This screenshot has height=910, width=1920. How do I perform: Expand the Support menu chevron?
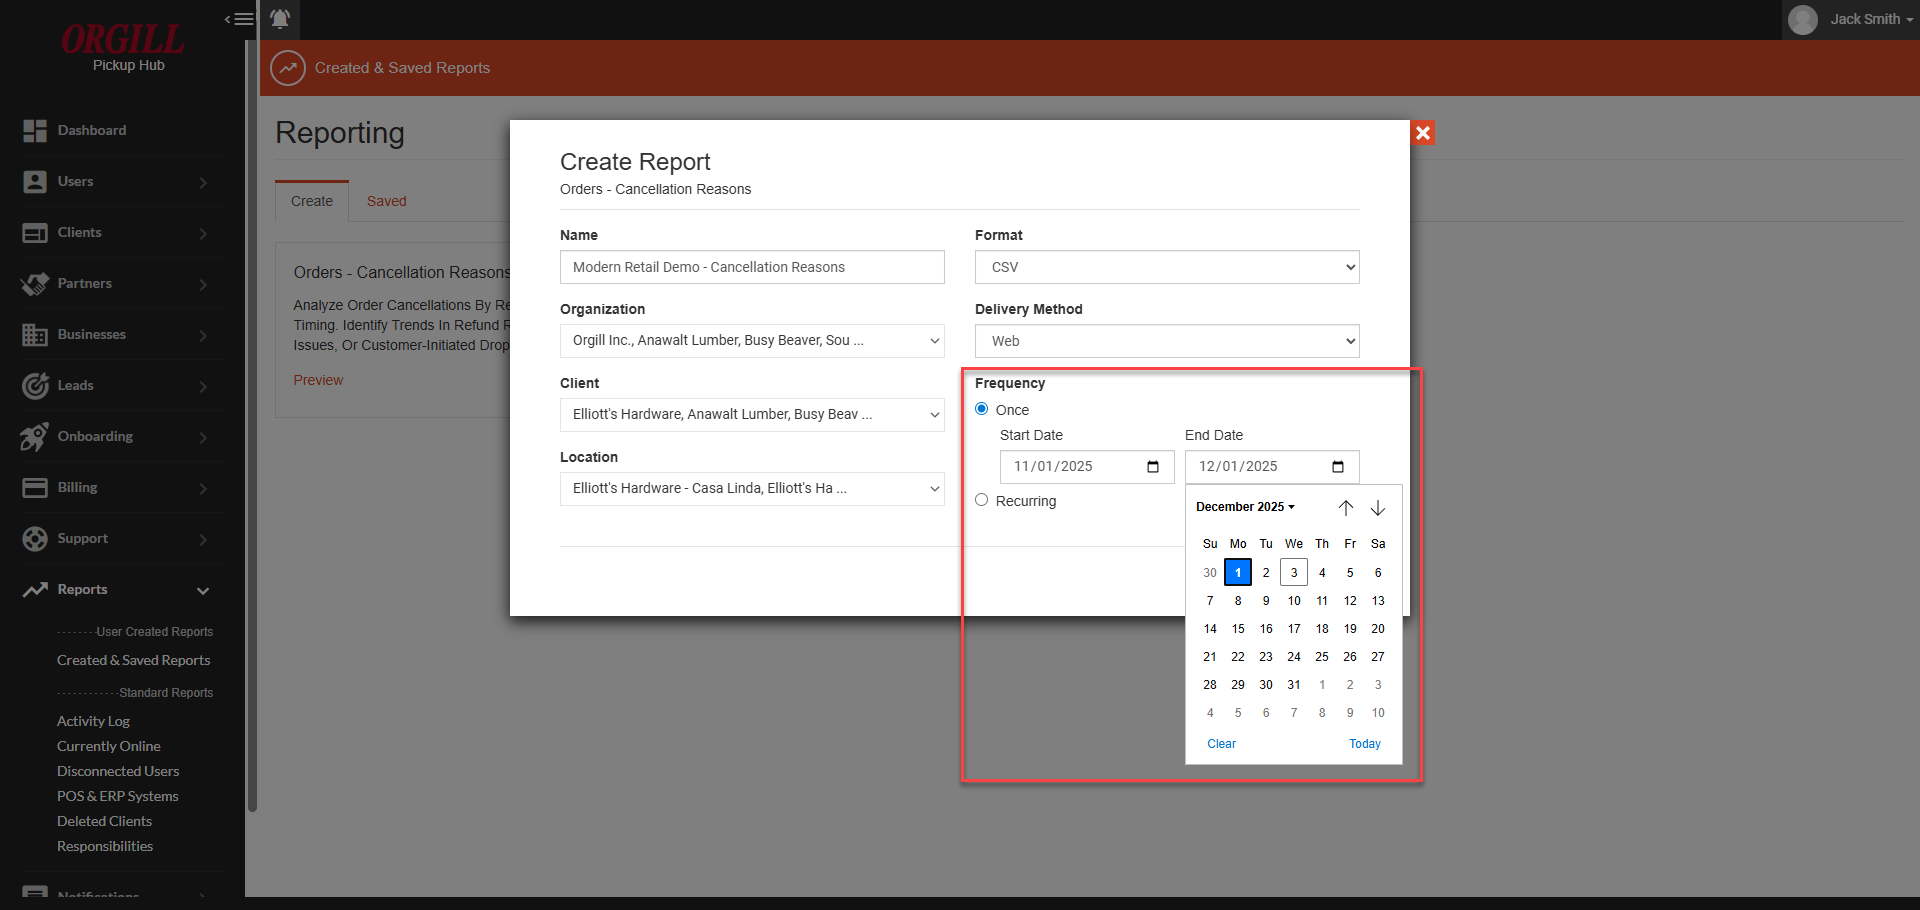[203, 540]
